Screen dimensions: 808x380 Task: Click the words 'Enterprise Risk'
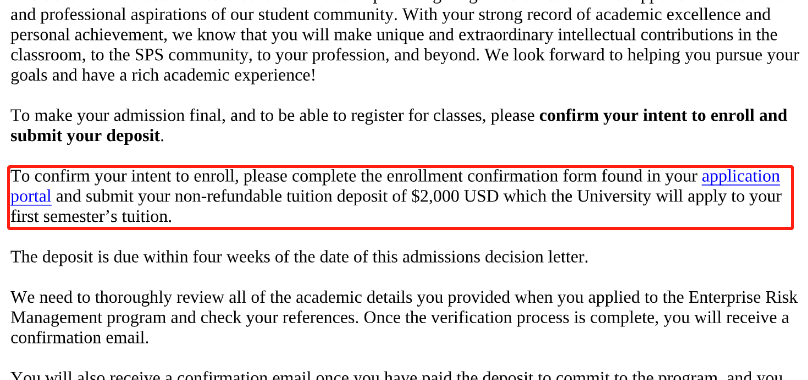pyautogui.click(x=743, y=298)
